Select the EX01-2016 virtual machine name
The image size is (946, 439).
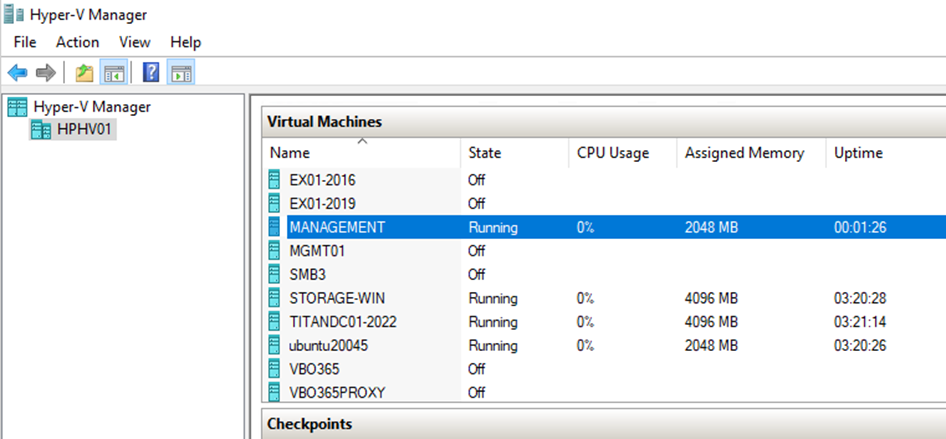click(323, 180)
